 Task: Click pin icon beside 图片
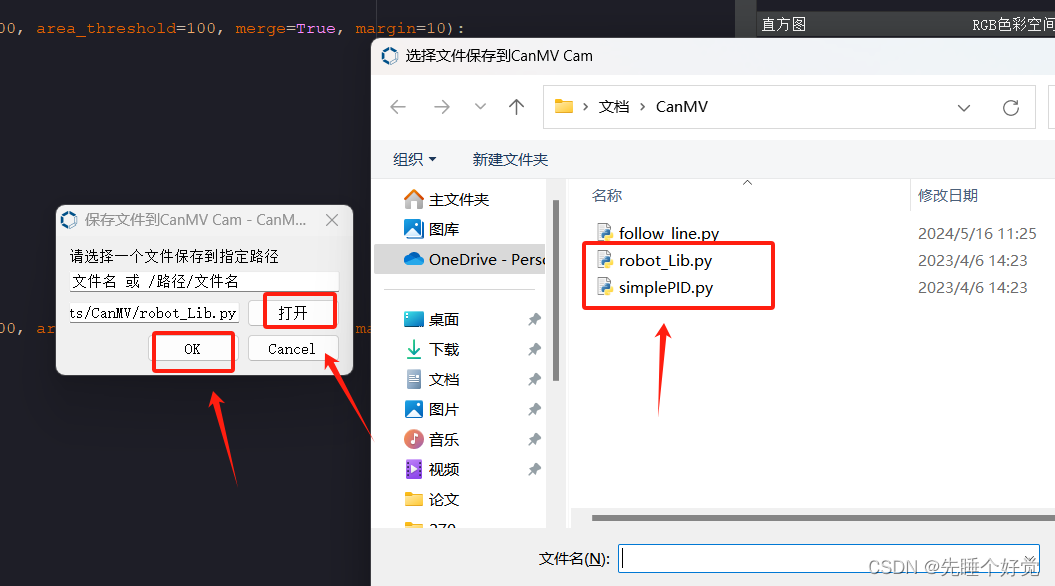[534, 409]
